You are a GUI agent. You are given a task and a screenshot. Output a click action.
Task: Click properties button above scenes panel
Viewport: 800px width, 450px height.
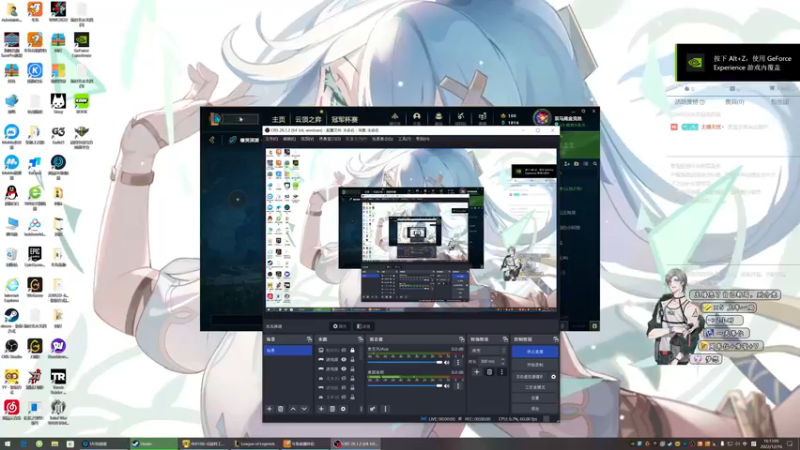coord(340,326)
